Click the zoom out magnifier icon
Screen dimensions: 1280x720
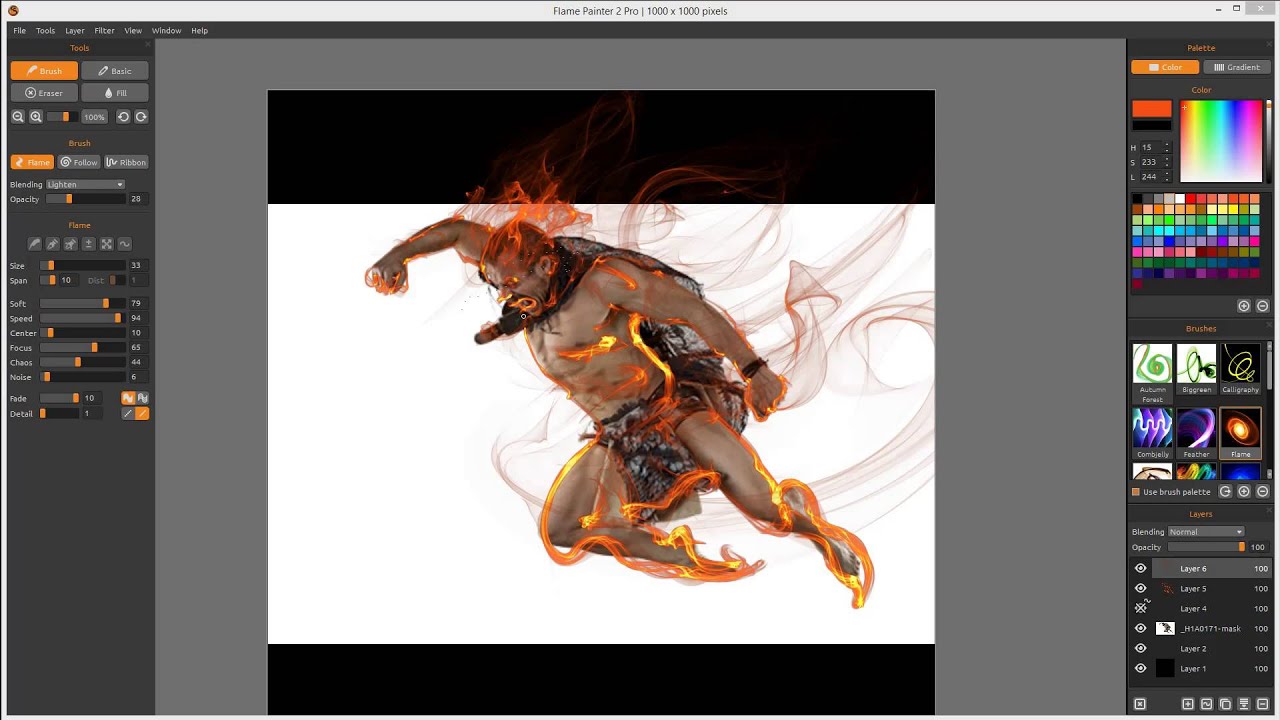(x=18, y=117)
